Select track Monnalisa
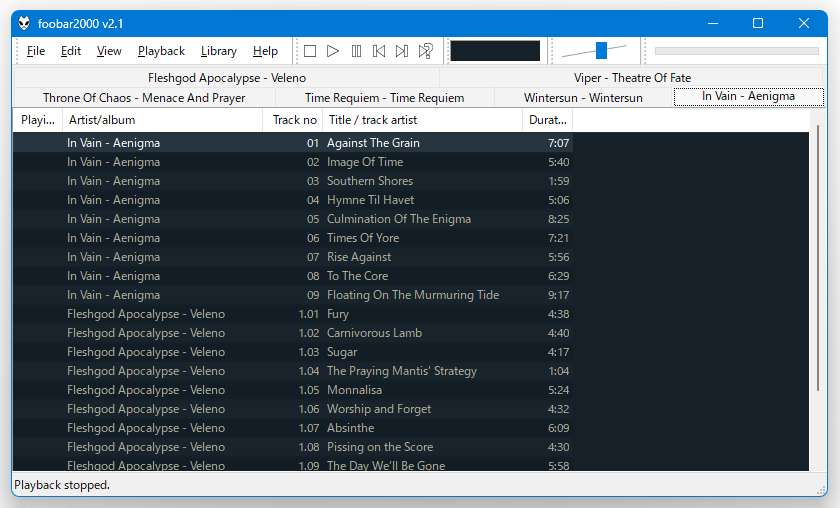 click(292, 390)
